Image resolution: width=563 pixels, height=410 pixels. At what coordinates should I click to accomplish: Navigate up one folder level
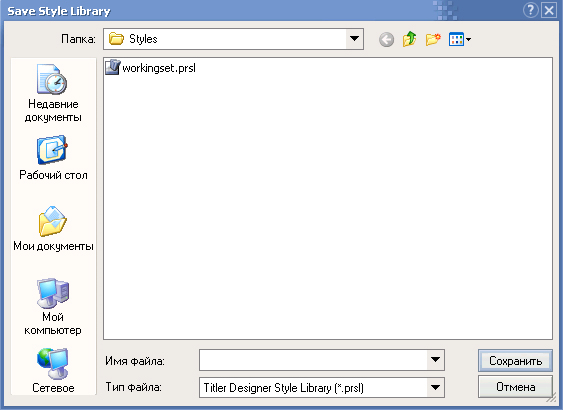[409, 39]
